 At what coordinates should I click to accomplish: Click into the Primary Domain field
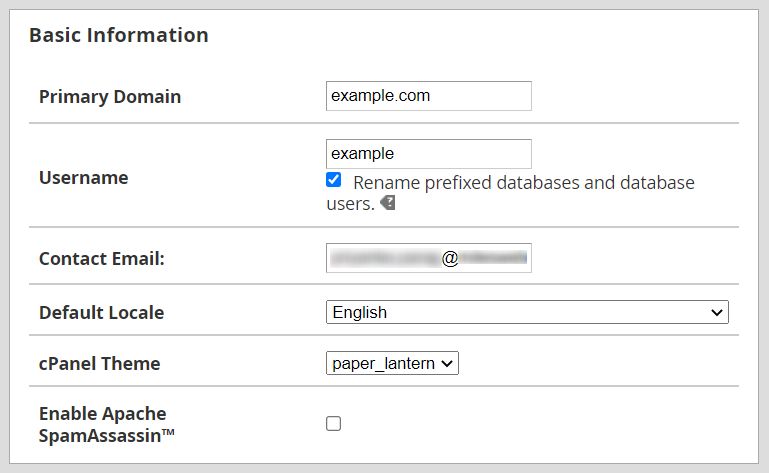point(428,96)
